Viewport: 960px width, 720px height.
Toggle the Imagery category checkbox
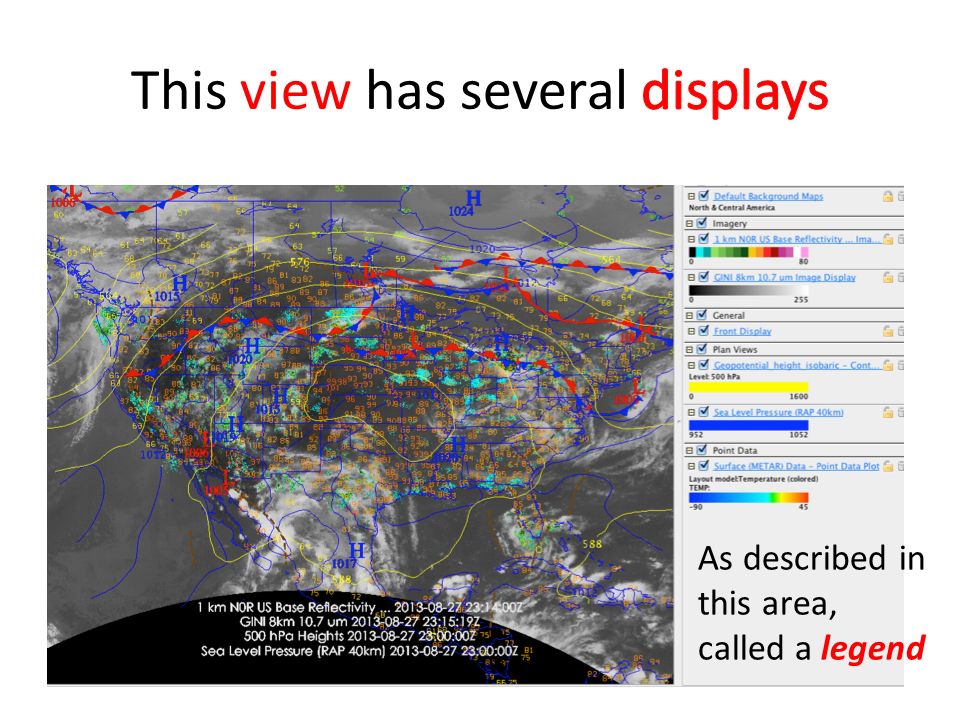tap(702, 223)
